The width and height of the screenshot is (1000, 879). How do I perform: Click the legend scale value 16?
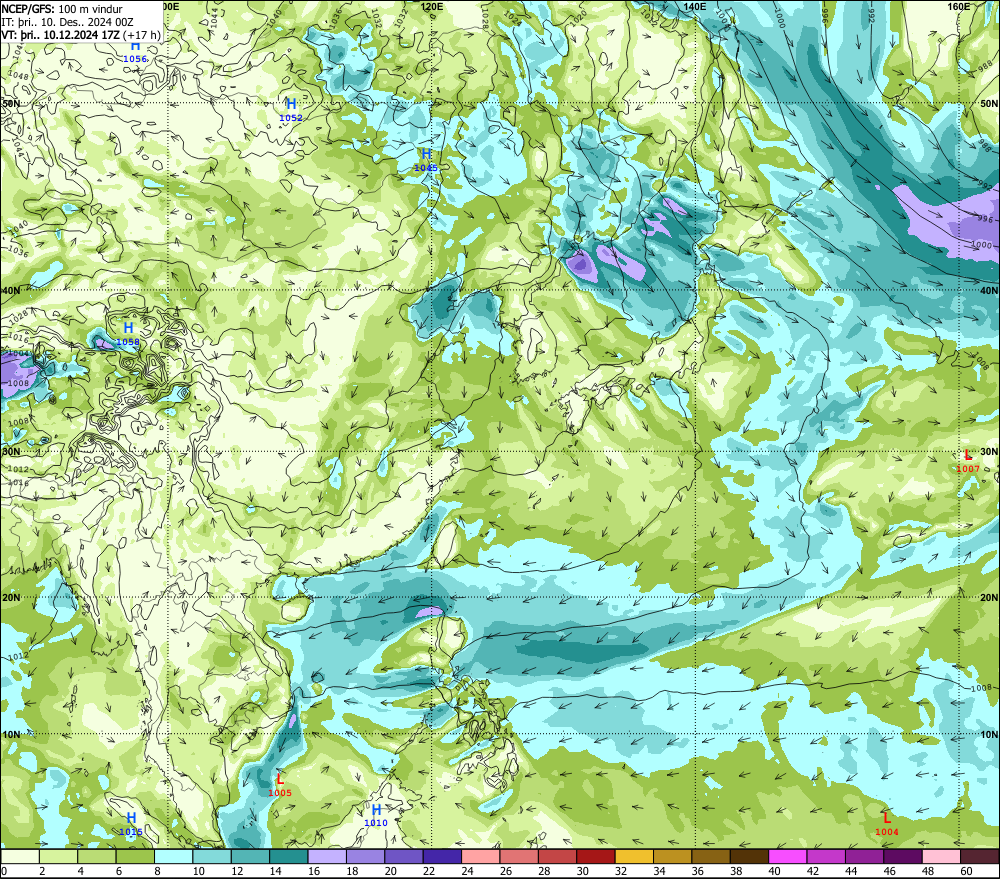click(314, 871)
